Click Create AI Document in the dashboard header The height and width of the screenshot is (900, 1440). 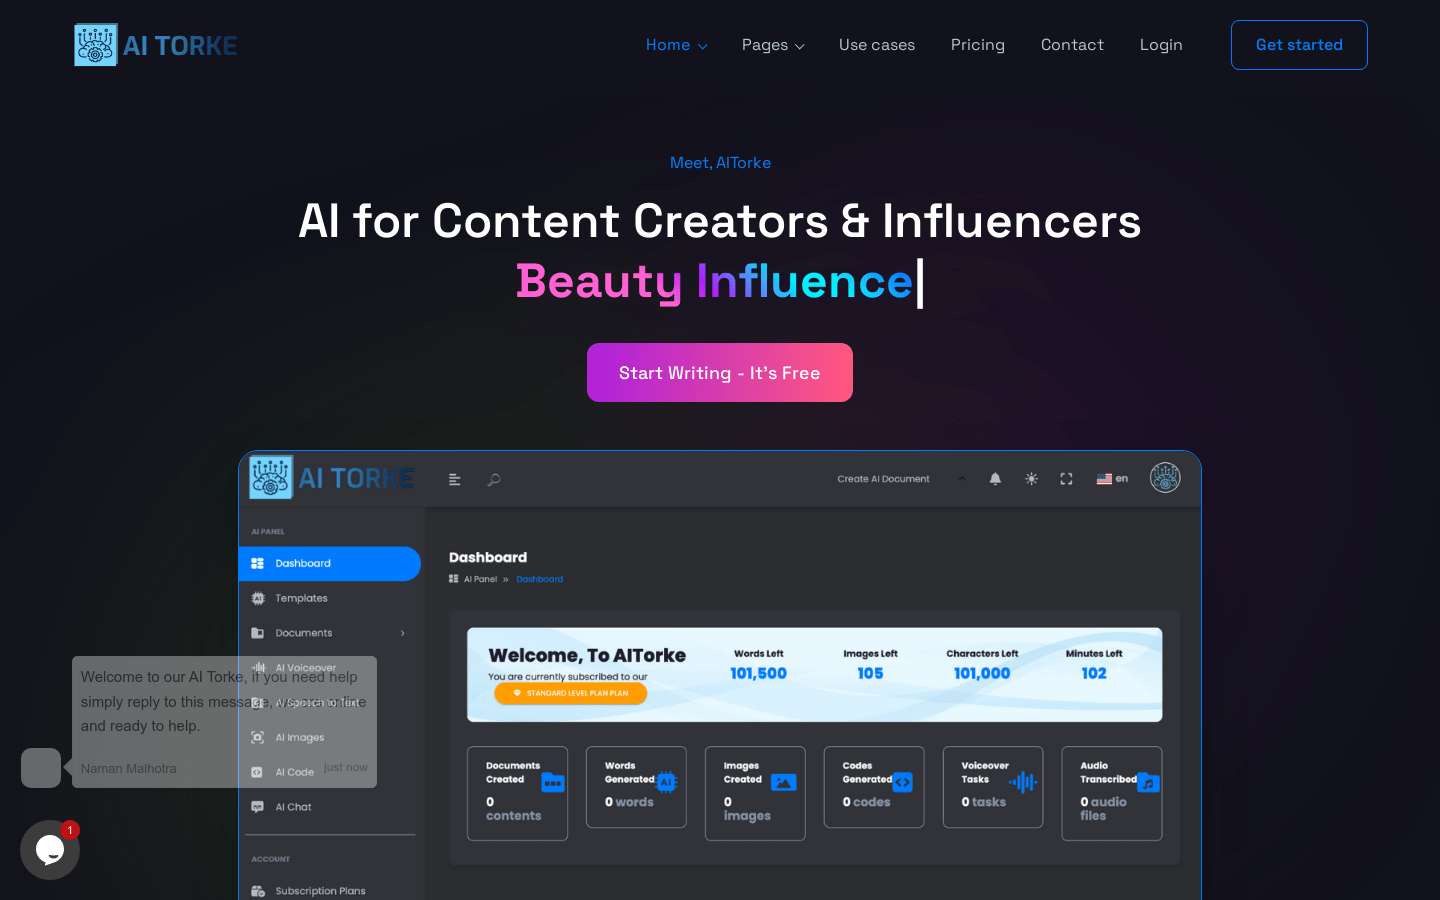883,479
